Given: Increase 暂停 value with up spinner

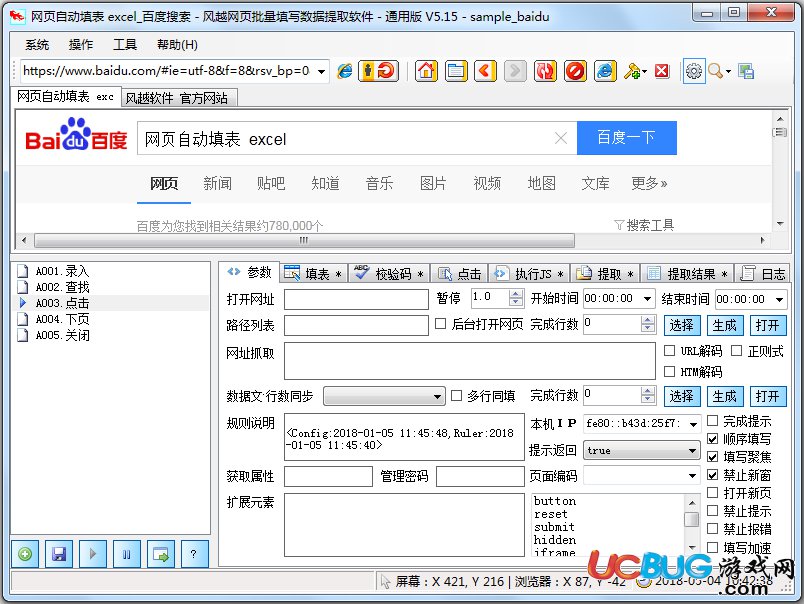Looking at the screenshot, I should (x=516, y=294).
